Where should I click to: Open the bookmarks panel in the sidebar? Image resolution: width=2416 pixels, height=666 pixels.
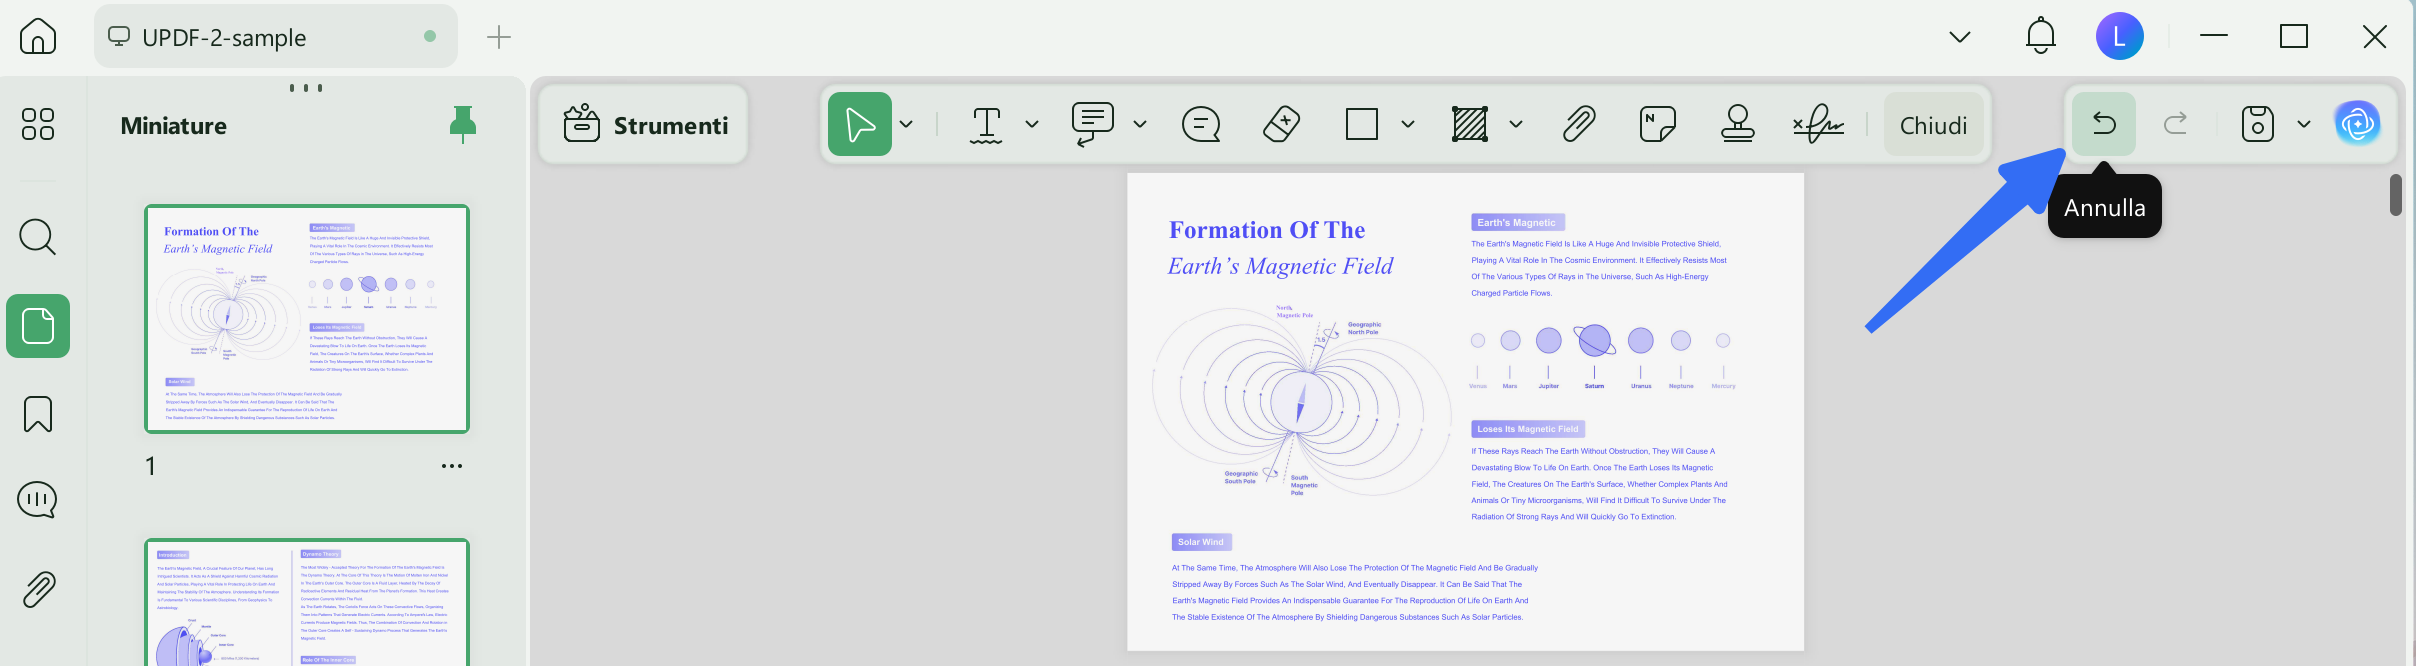point(38,414)
